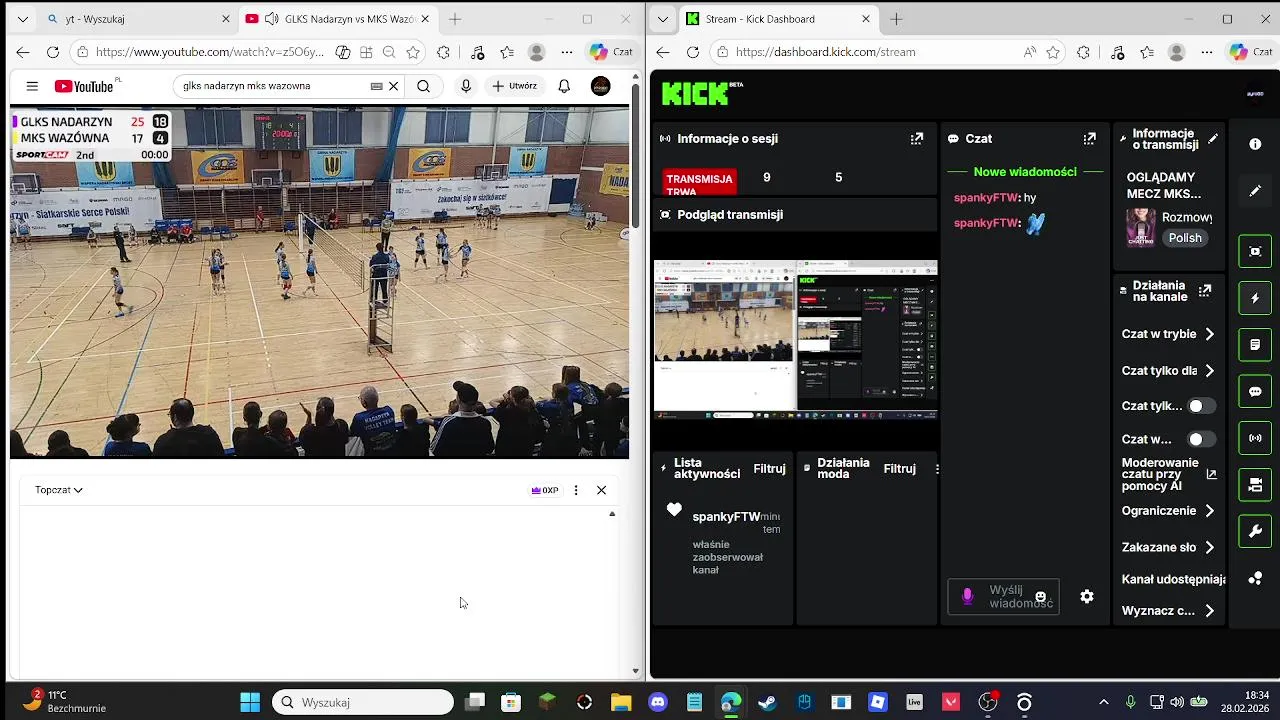This screenshot has height=720, width=1280.
Task: Start YouTube voice search with microphone
Action: coord(465,86)
